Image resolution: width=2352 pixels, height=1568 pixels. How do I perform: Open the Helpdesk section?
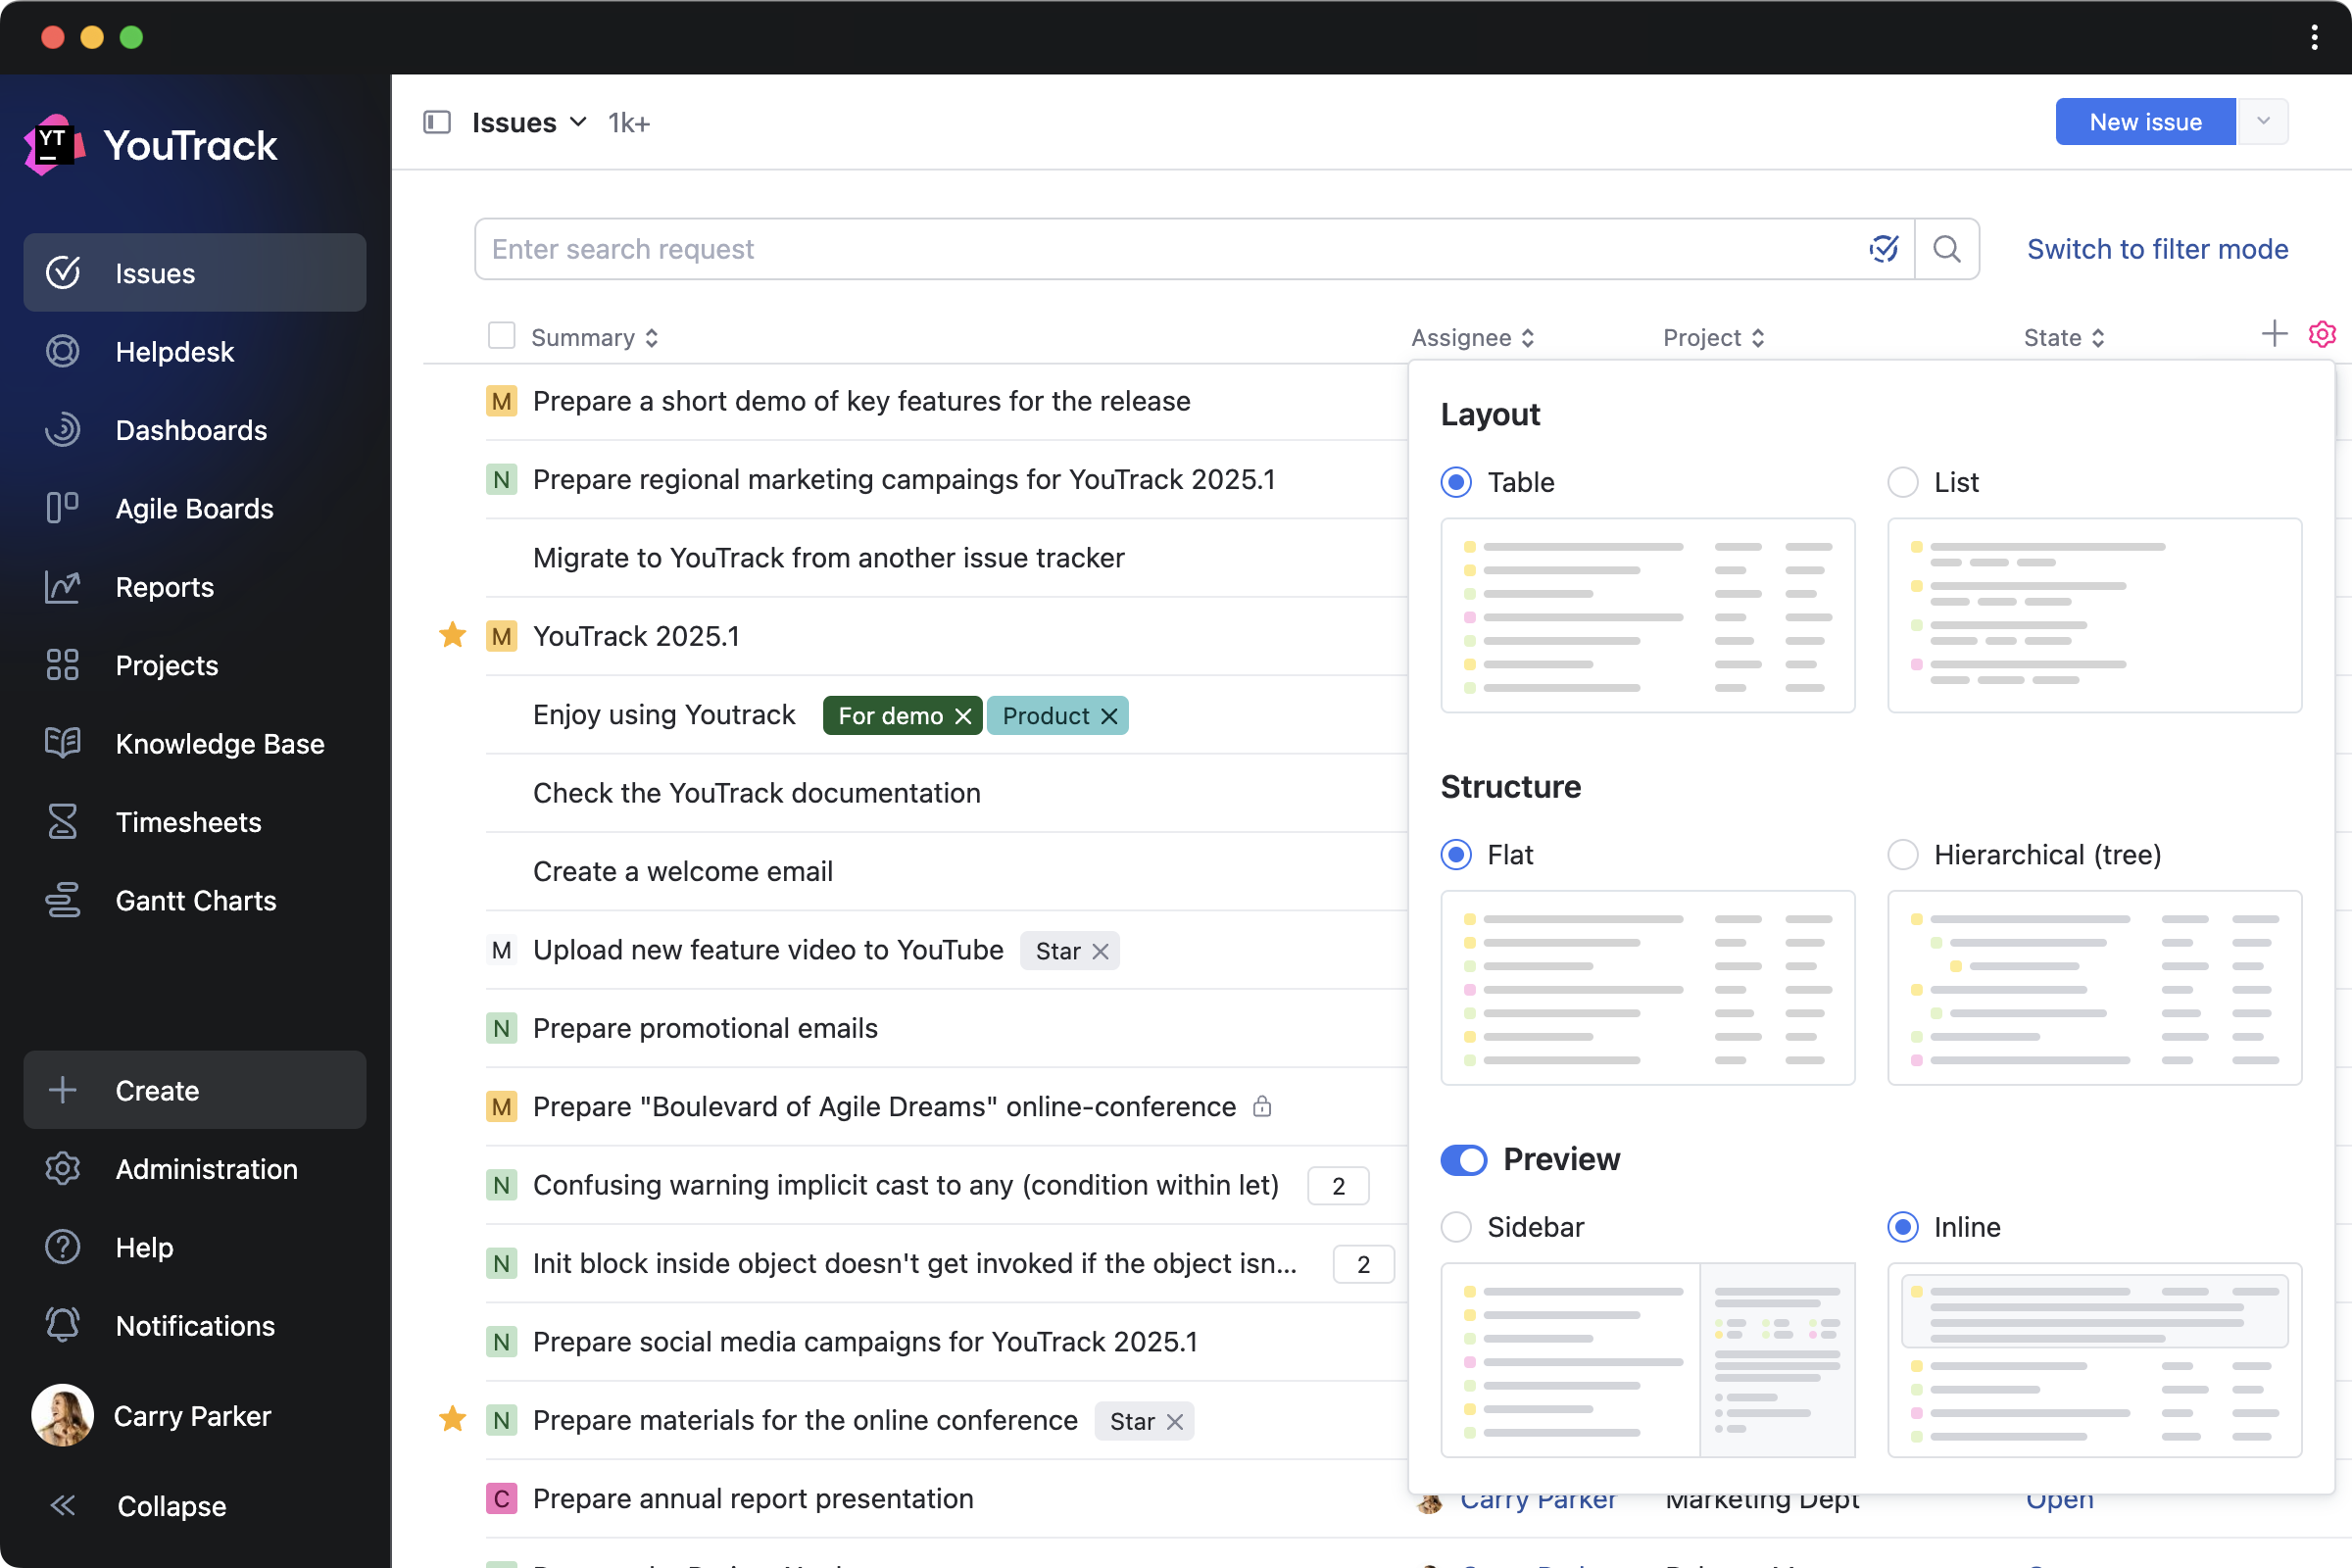[173, 350]
